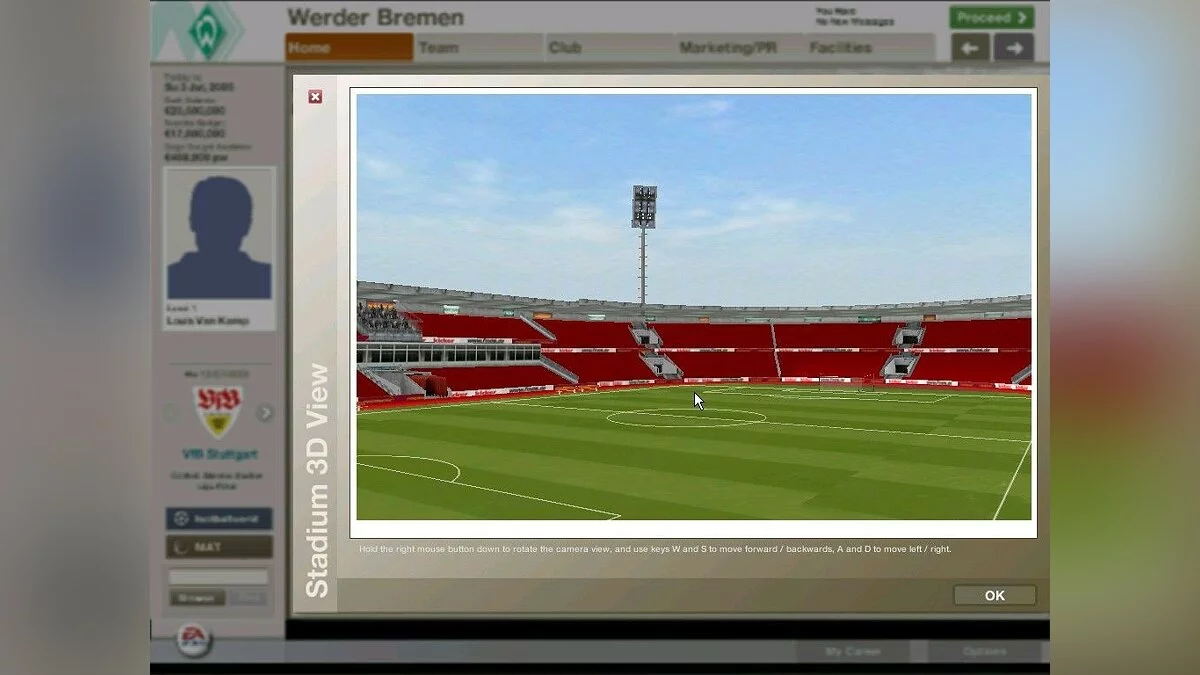Click the VfB Stuttgart opponent name

point(219,454)
